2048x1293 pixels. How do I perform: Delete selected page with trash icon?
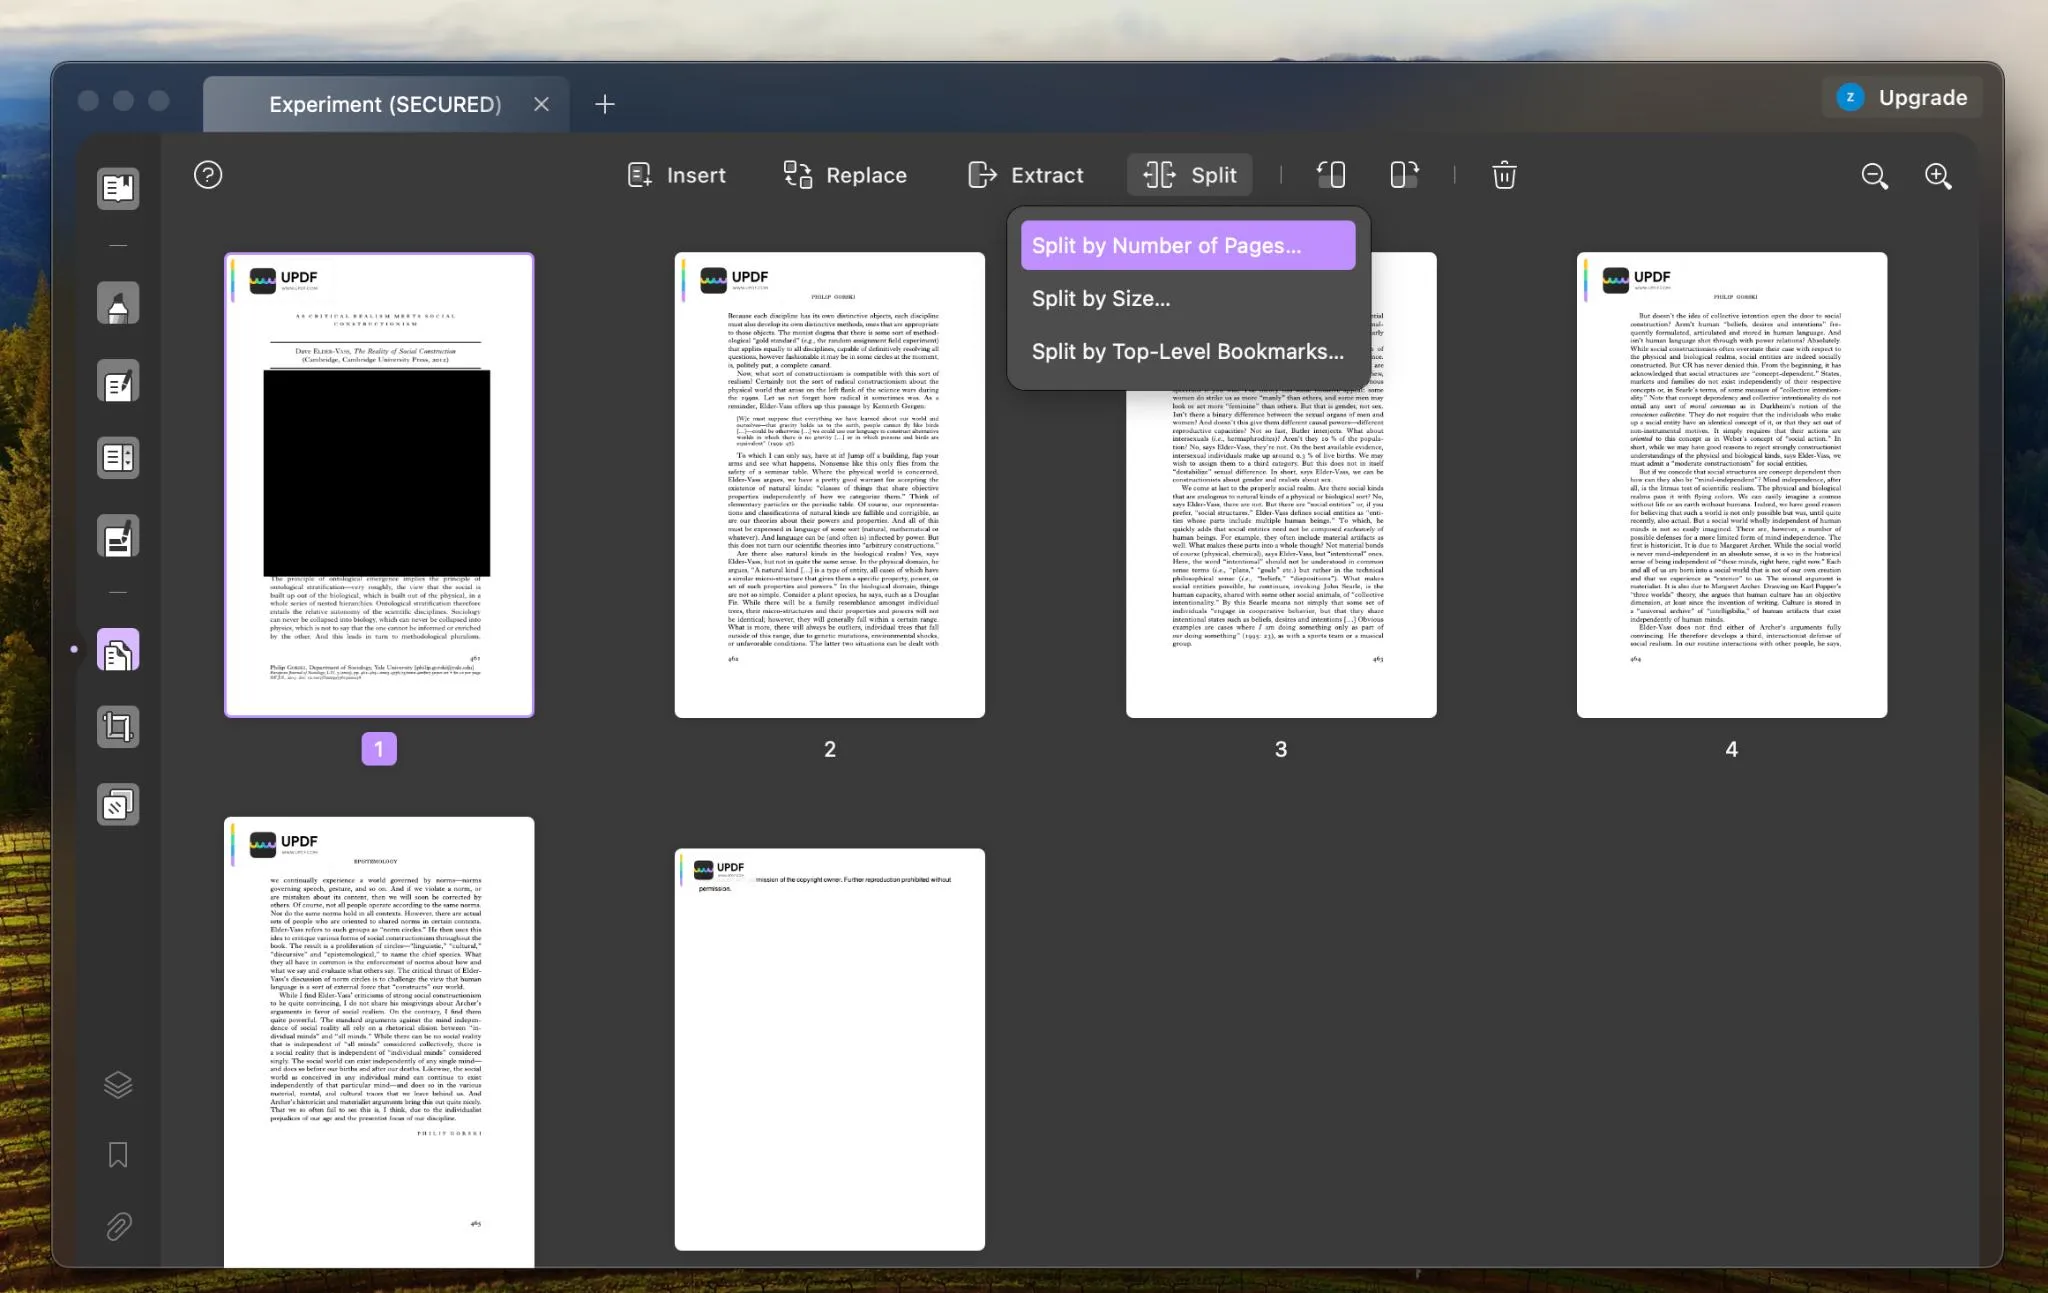click(x=1504, y=175)
